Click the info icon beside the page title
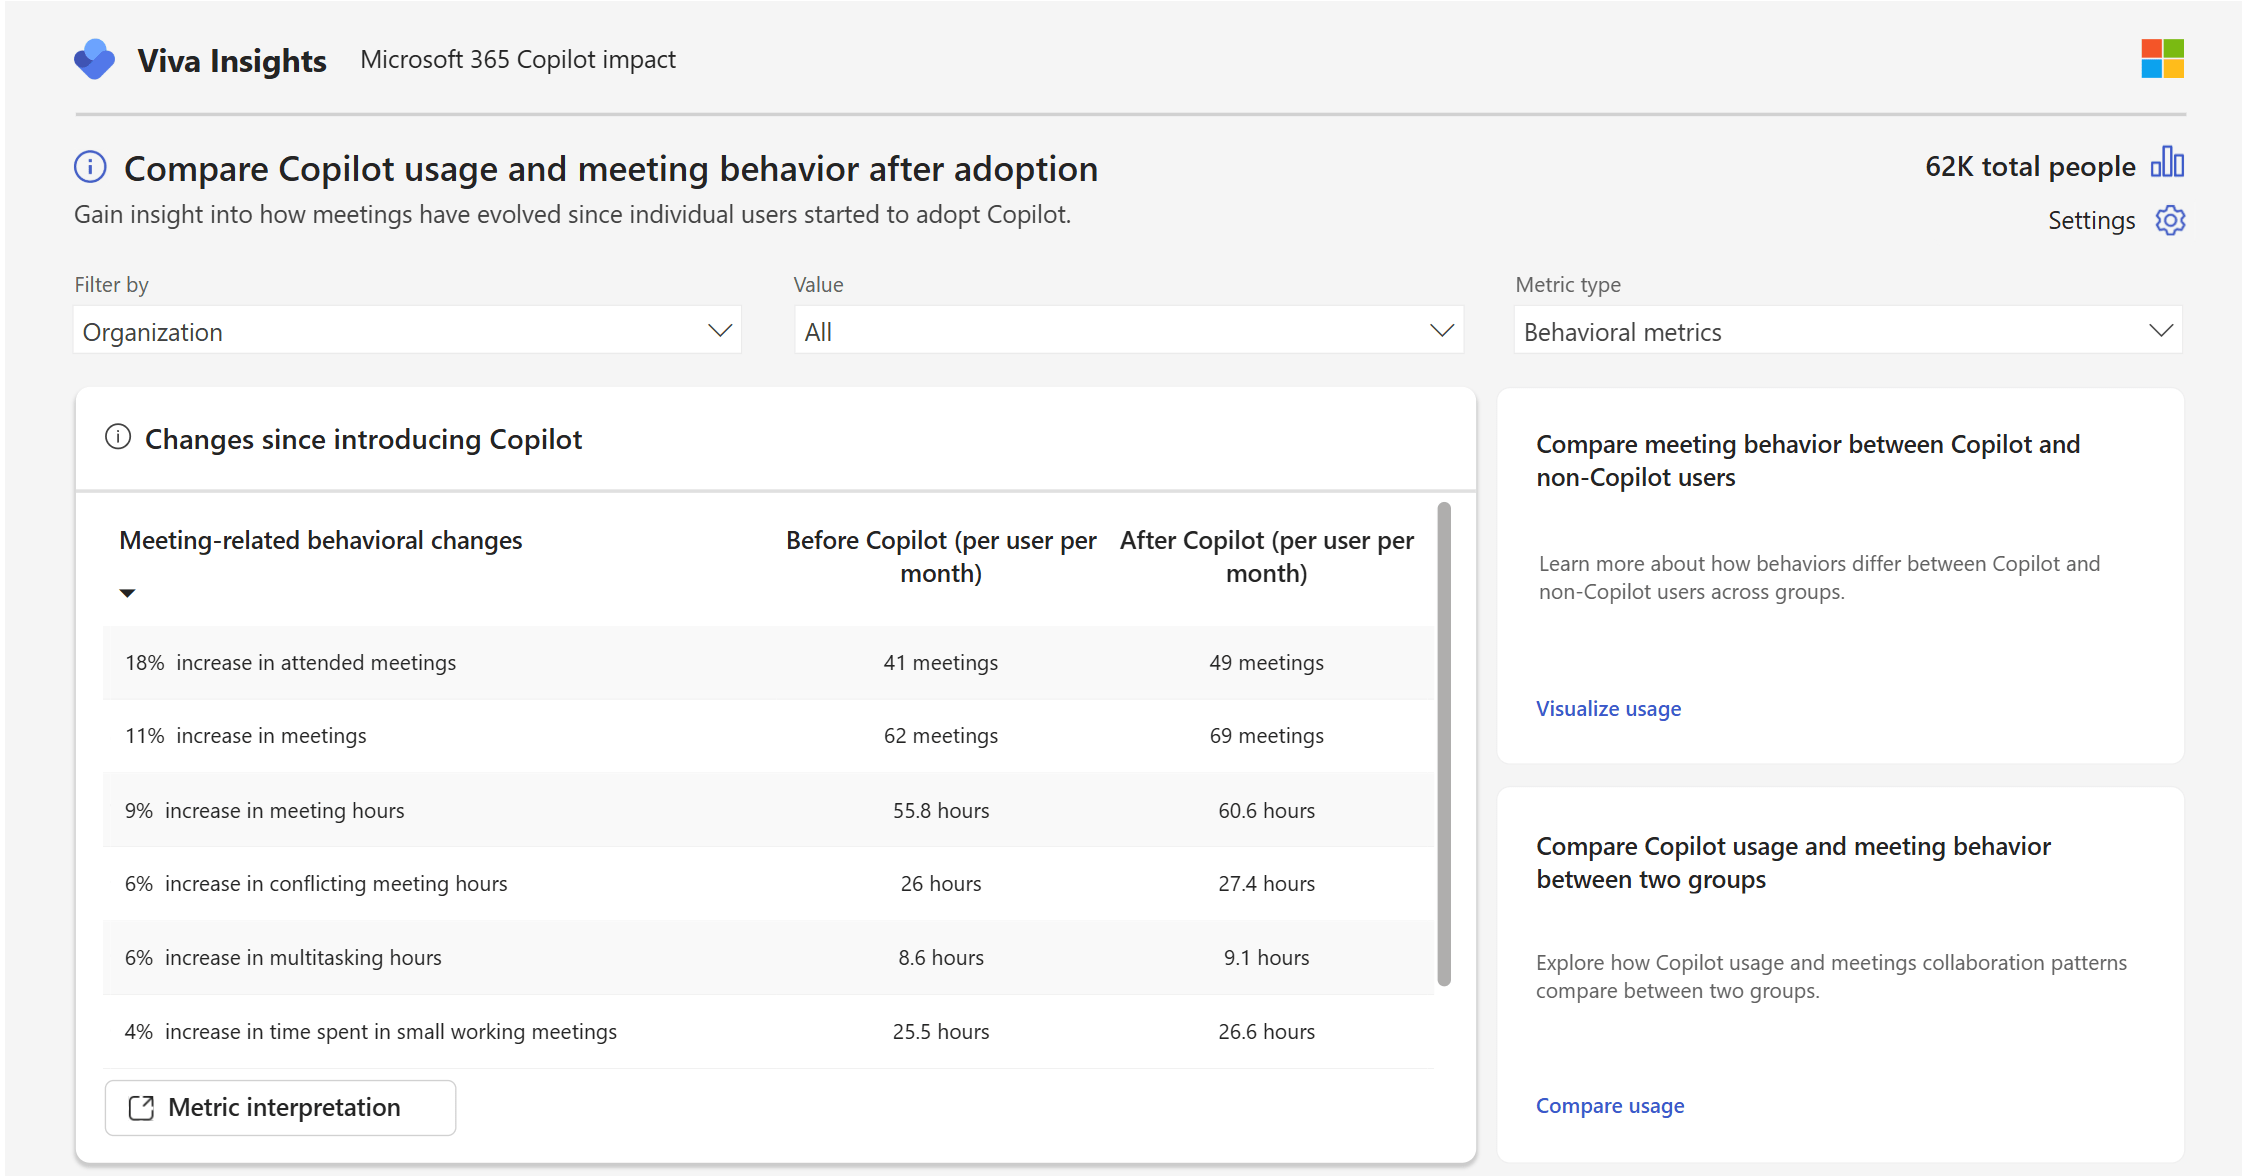Image resolution: width=2242 pixels, height=1176 pixels. [x=89, y=167]
